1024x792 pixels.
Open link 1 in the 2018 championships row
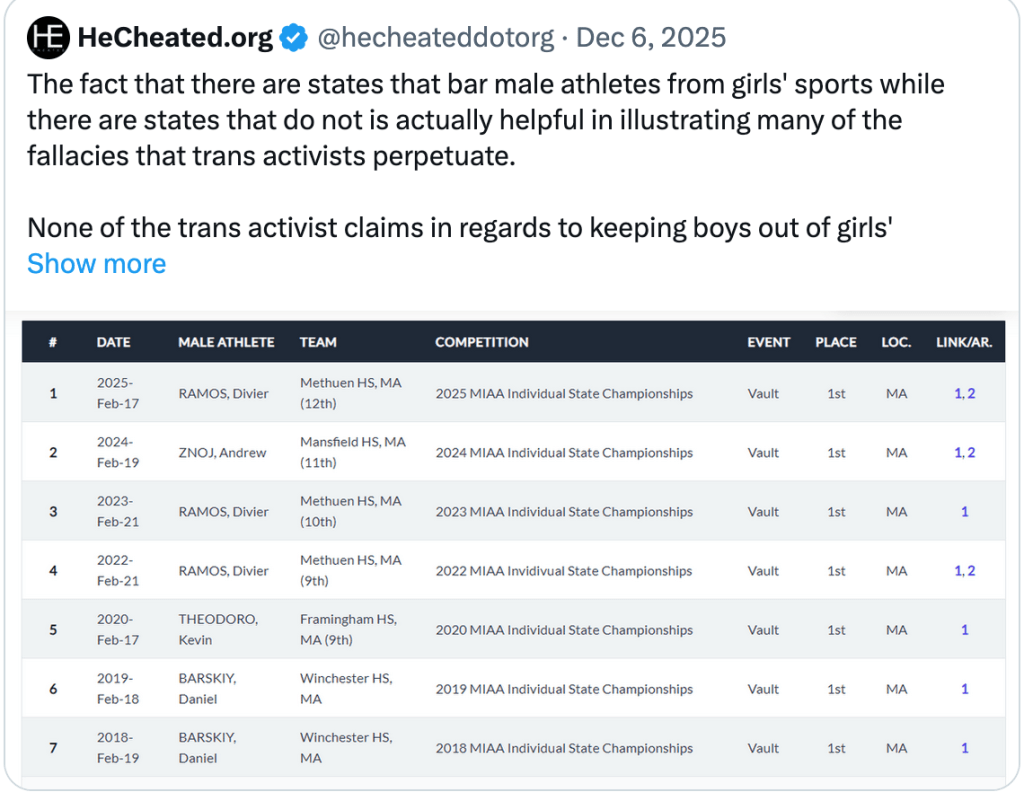pos(965,747)
